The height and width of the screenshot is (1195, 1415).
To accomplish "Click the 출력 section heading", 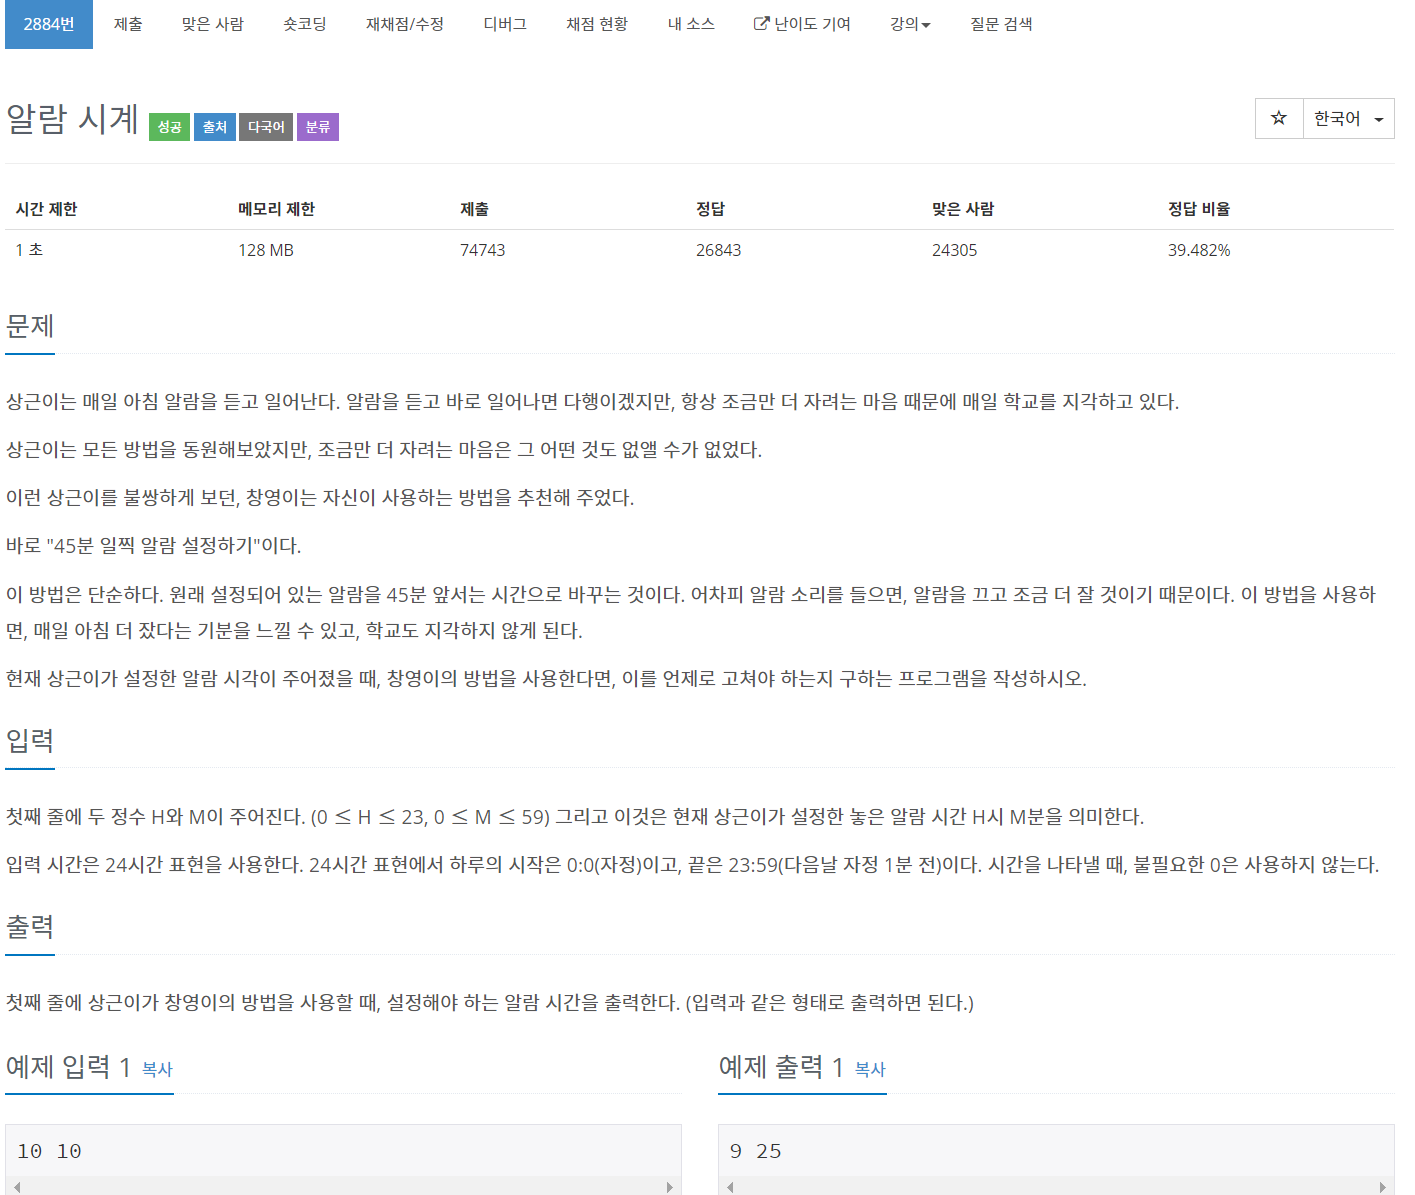I will pyautogui.click(x=30, y=927).
